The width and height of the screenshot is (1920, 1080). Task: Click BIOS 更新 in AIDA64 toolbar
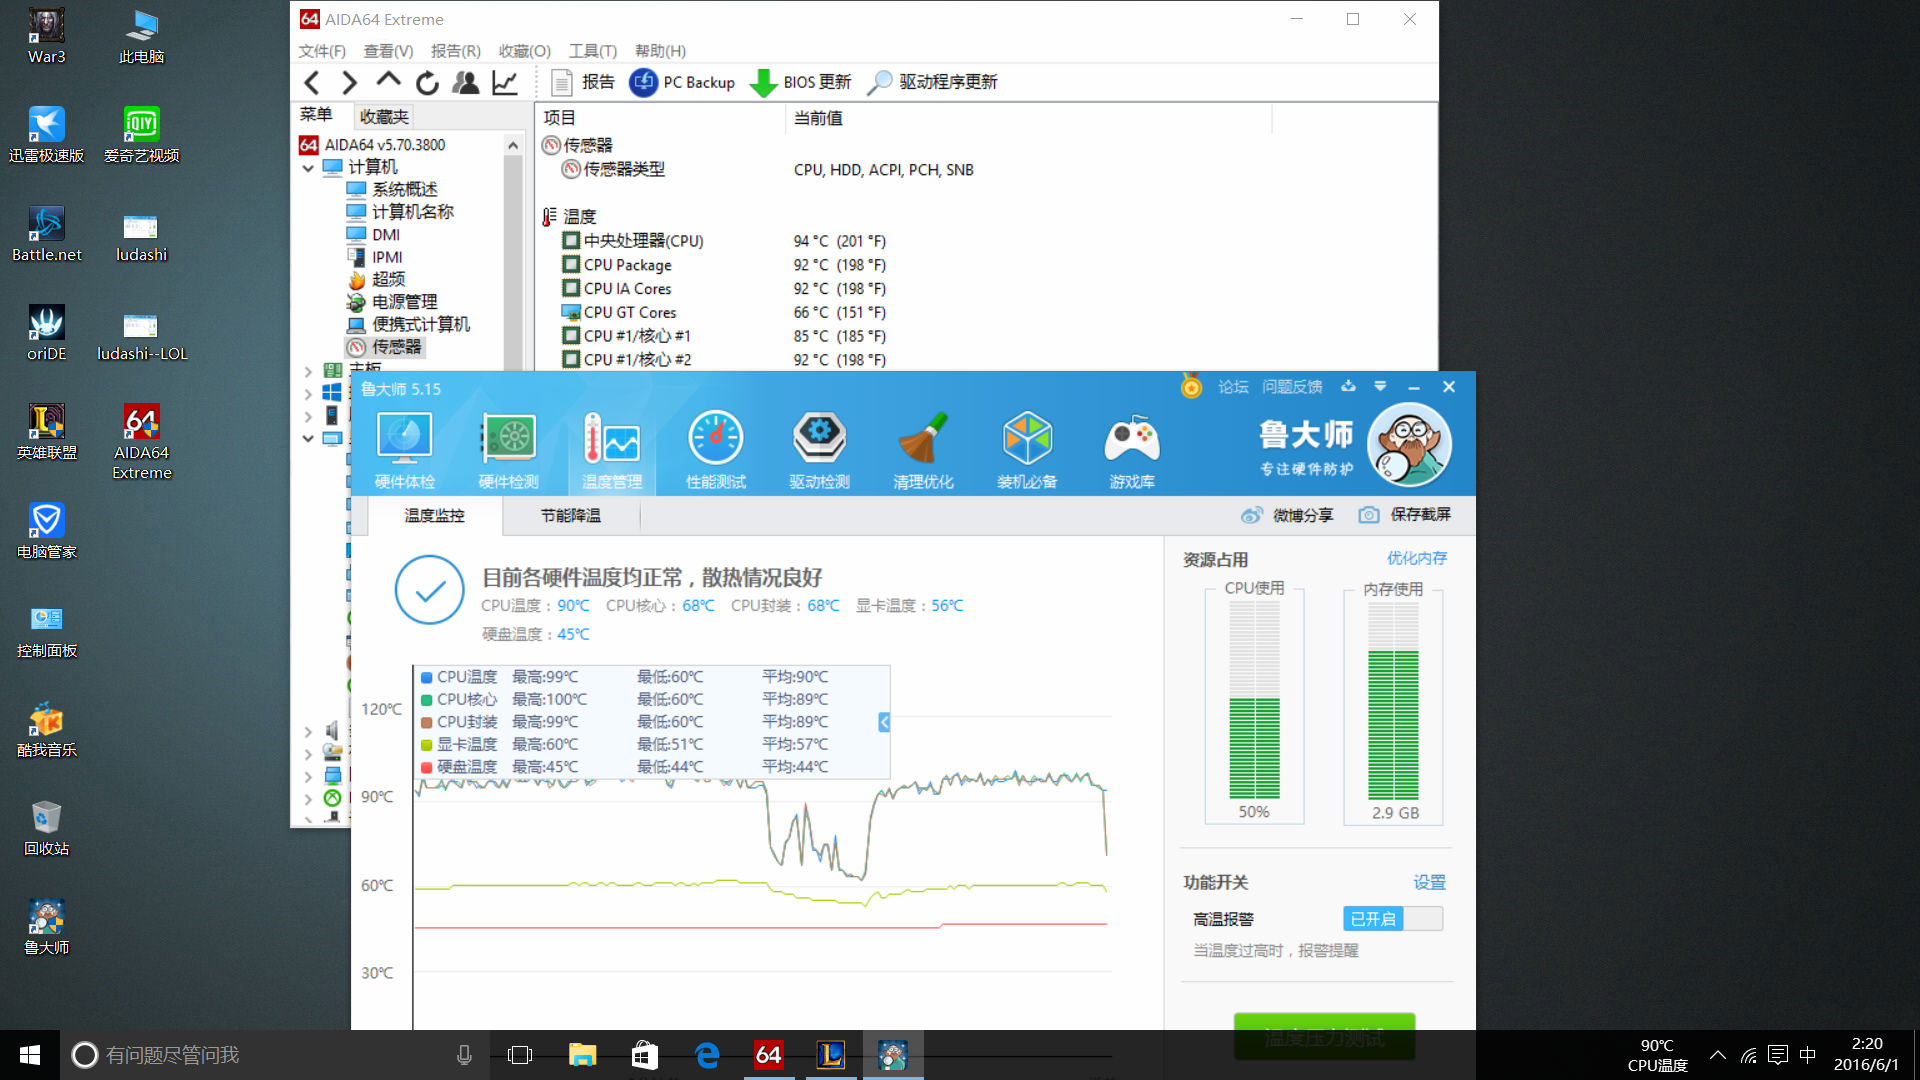tap(800, 82)
